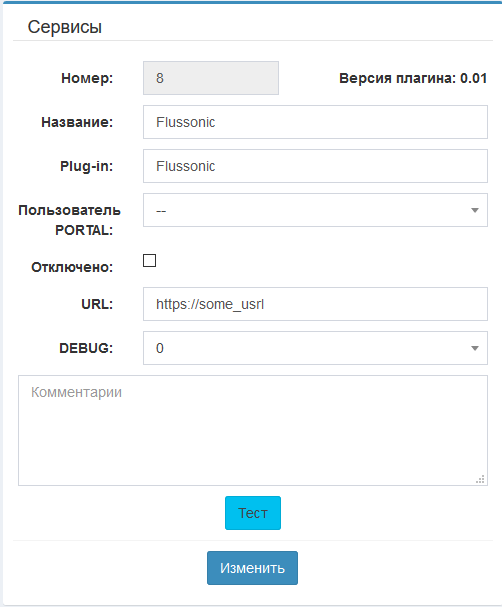Click the arrow on the Пользователь PORTAL select
This screenshot has width=502, height=607.
tap(475, 210)
